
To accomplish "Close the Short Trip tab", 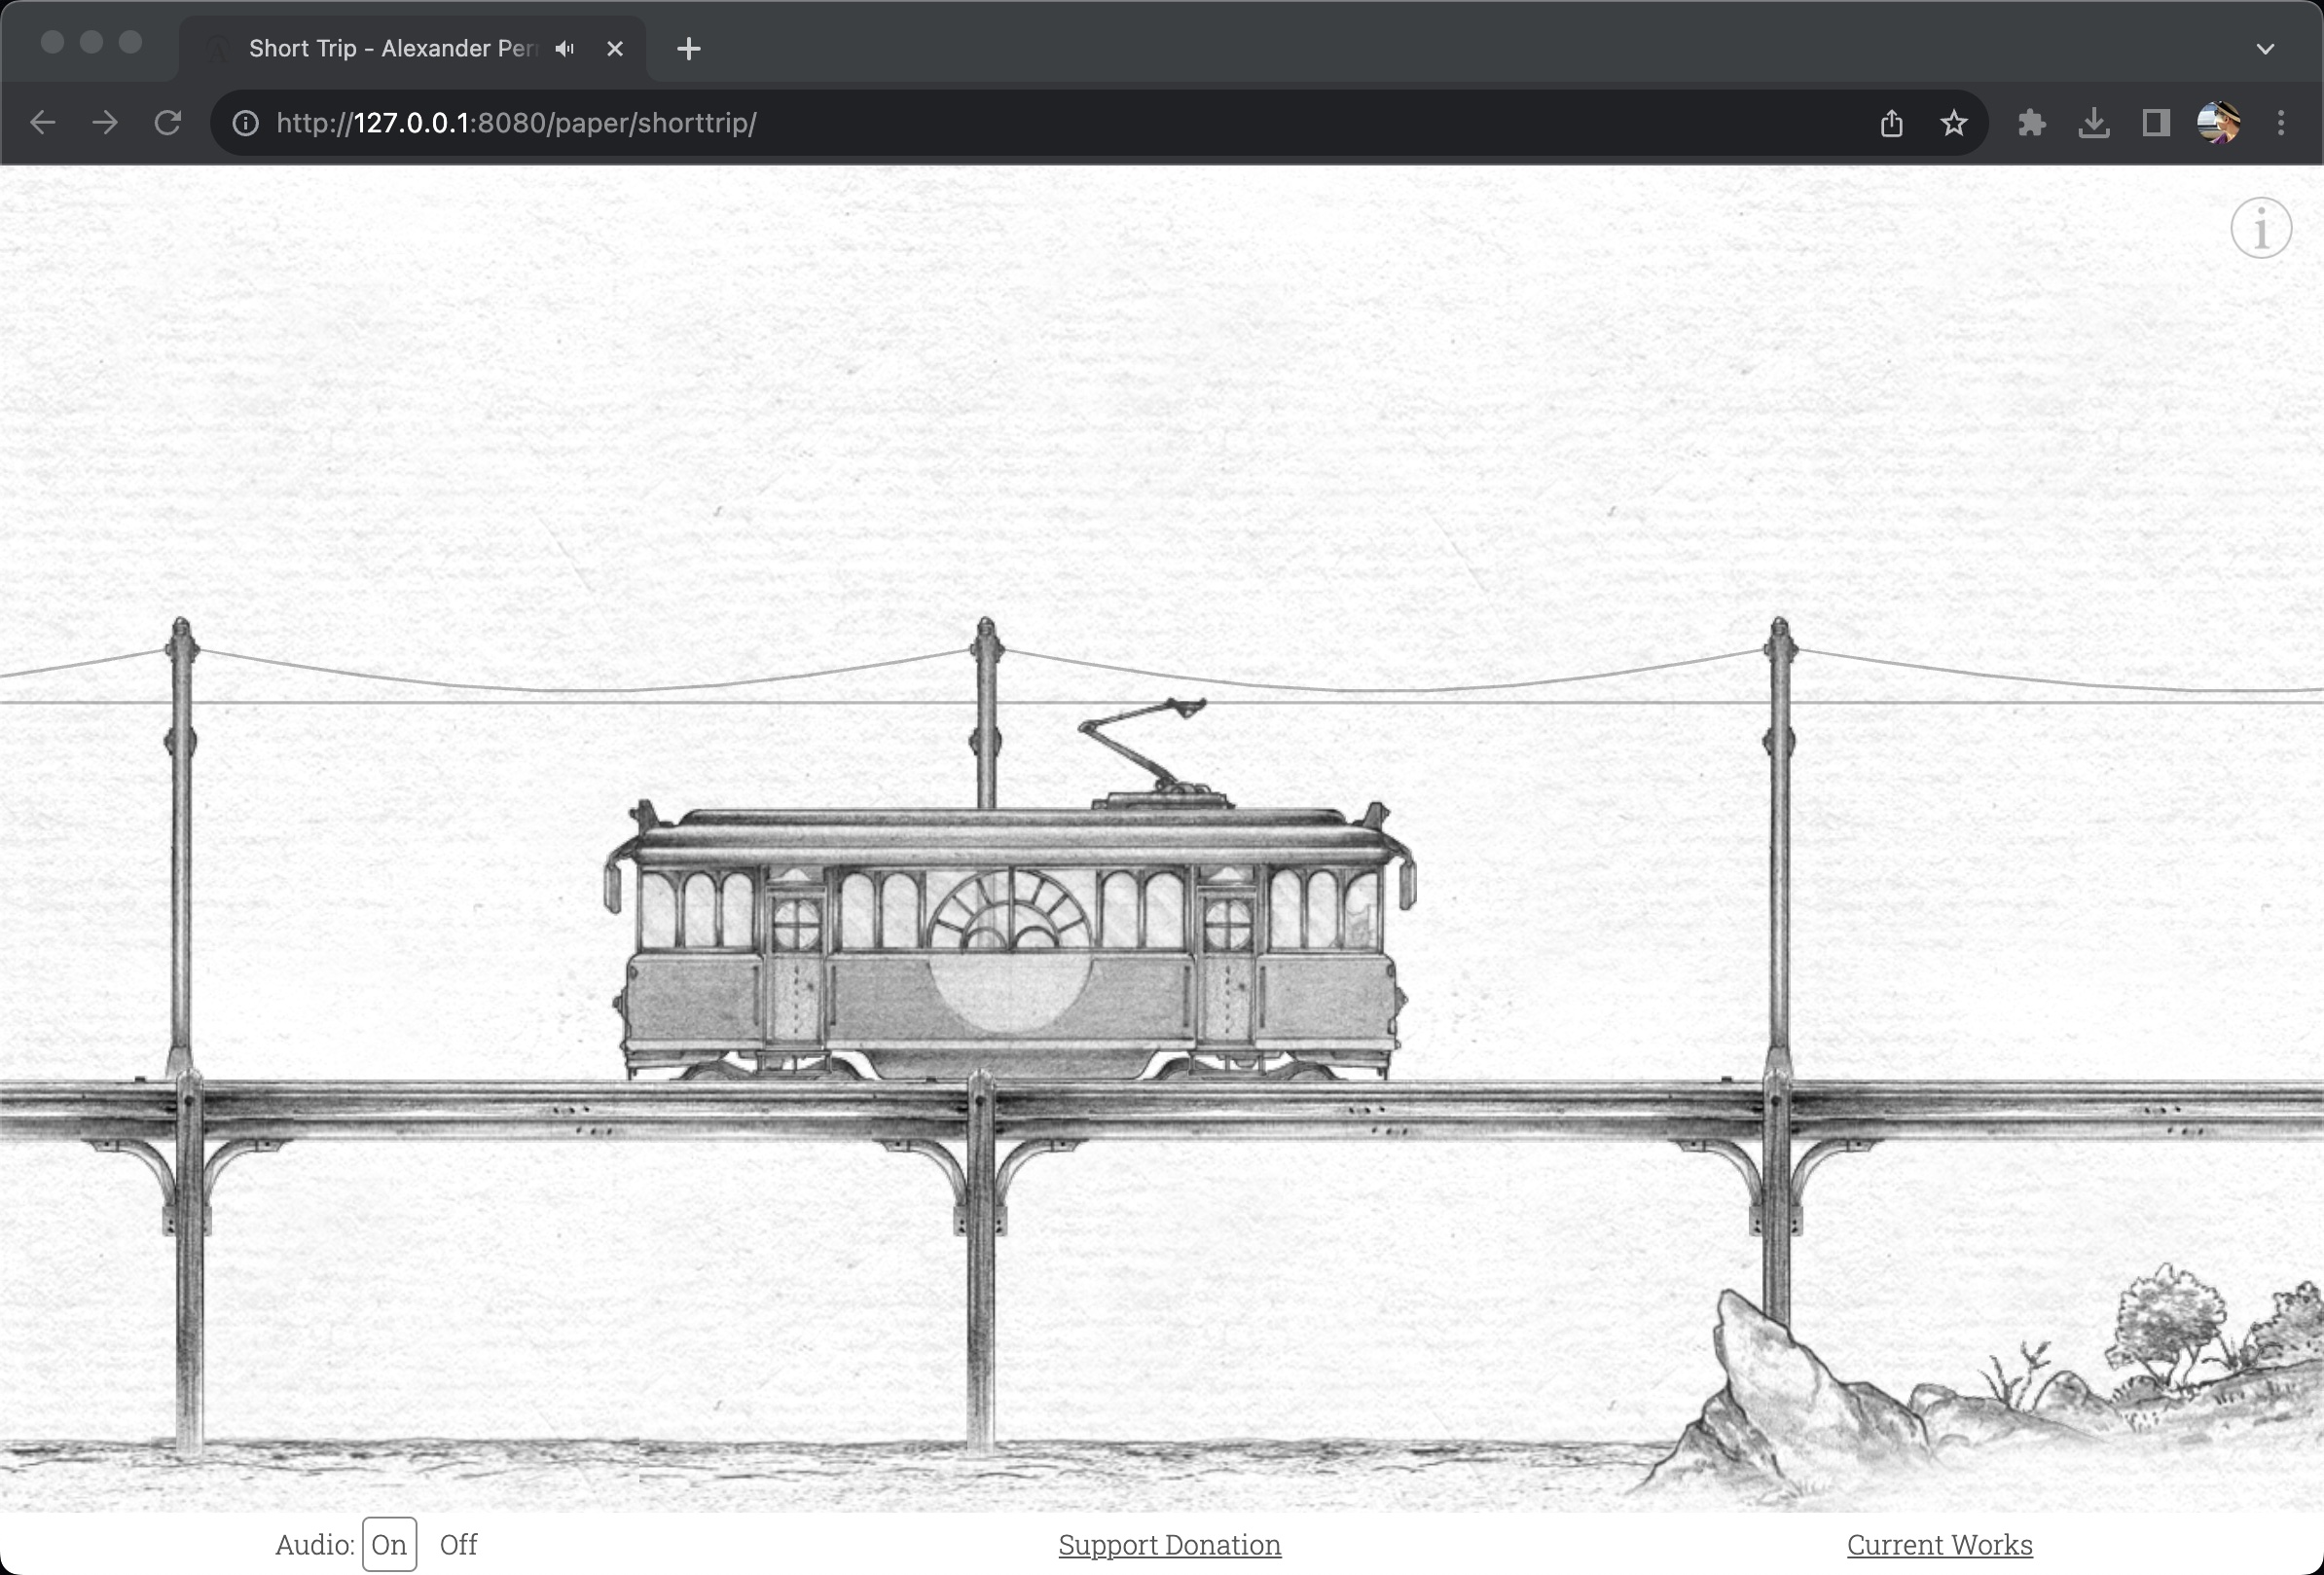I will [615, 48].
